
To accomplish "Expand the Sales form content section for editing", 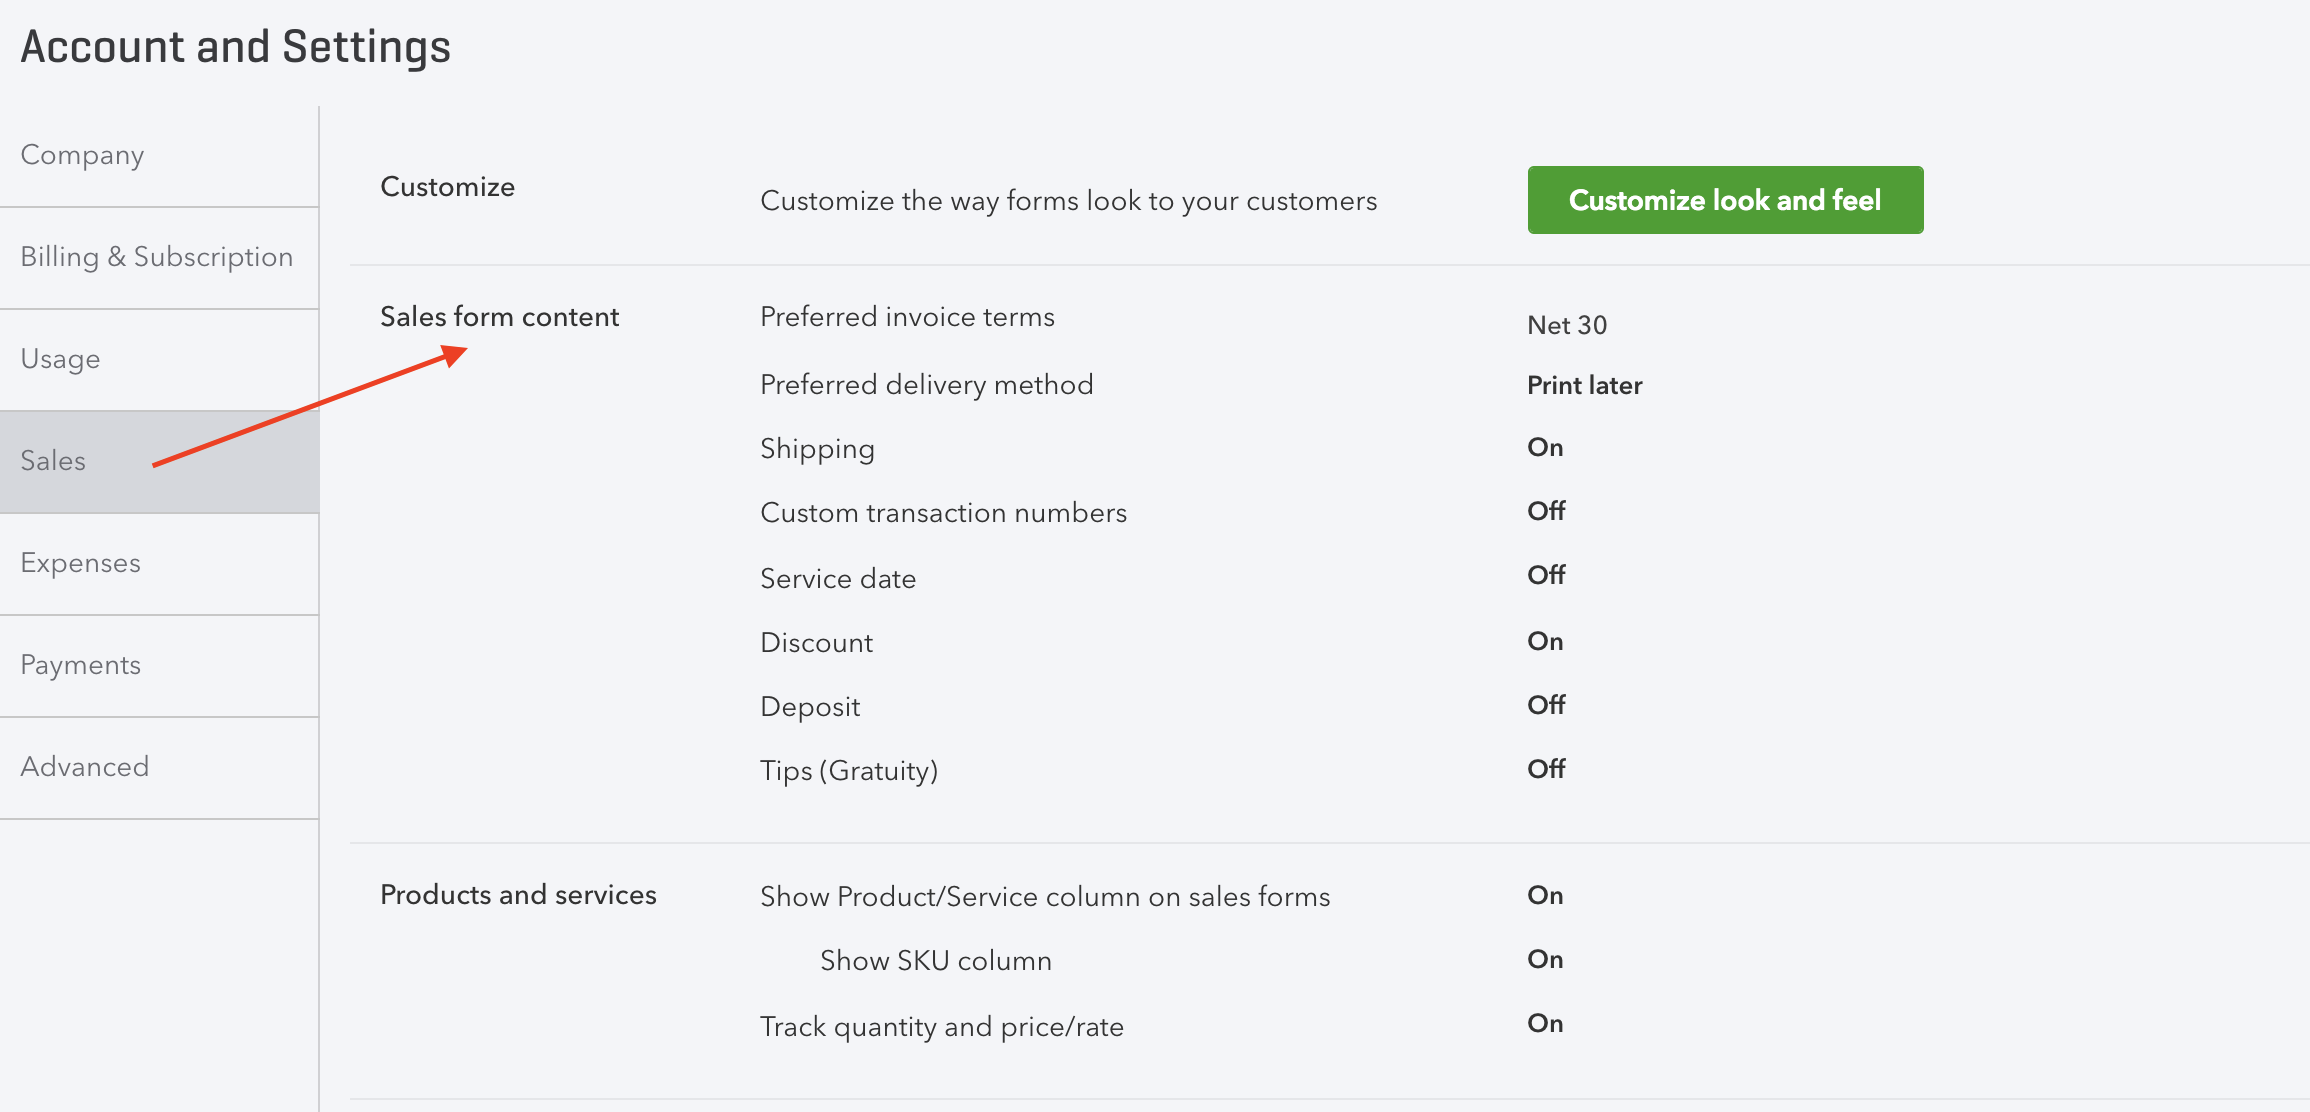I will (499, 317).
